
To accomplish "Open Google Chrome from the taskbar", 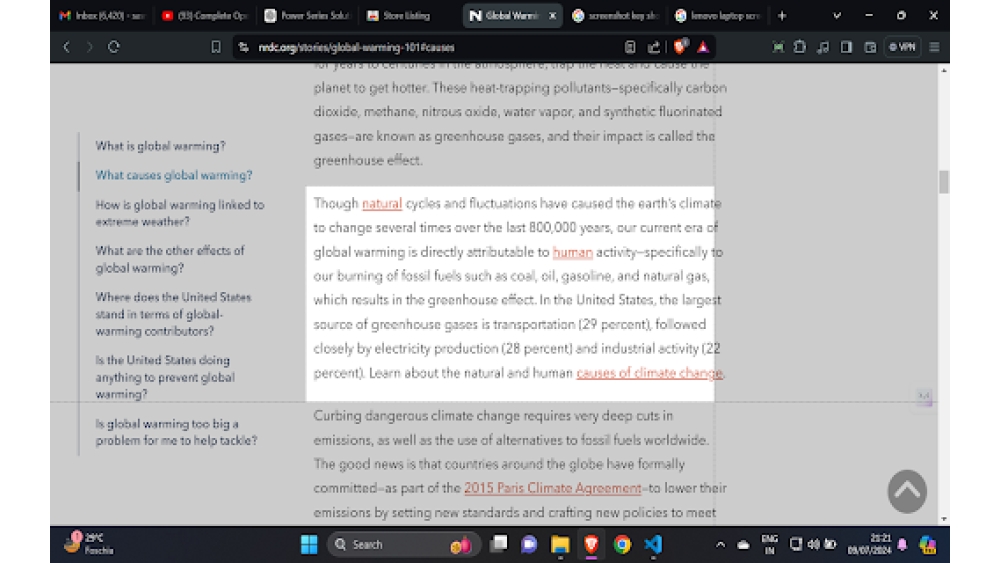I will [x=622, y=545].
